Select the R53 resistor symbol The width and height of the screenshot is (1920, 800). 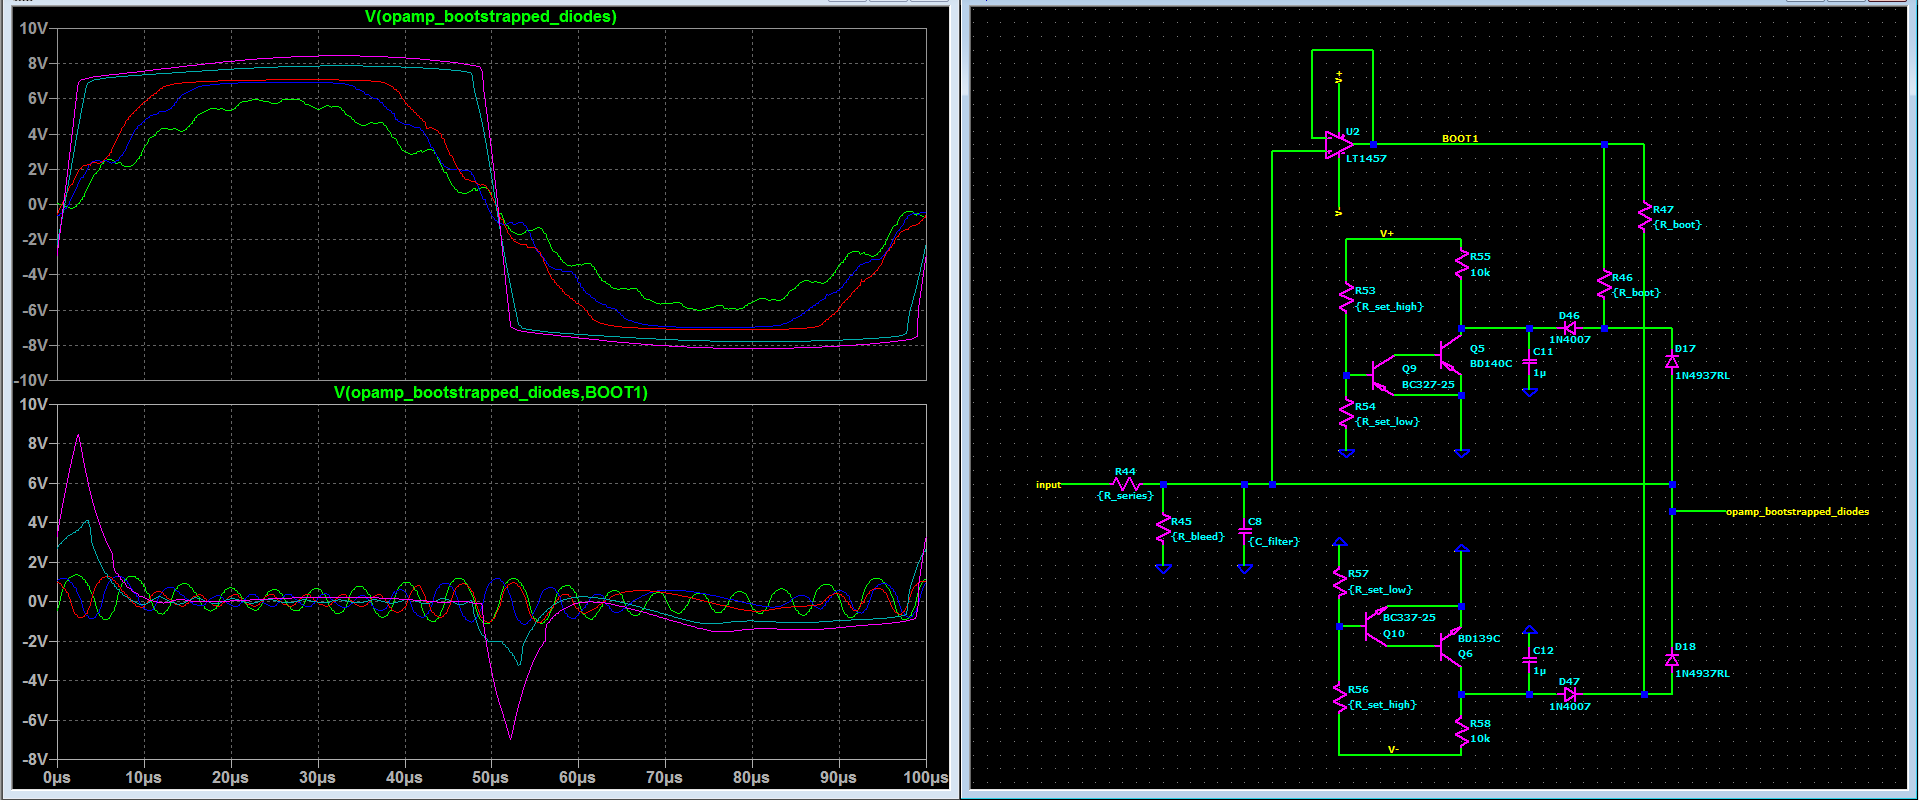[x=1346, y=298]
